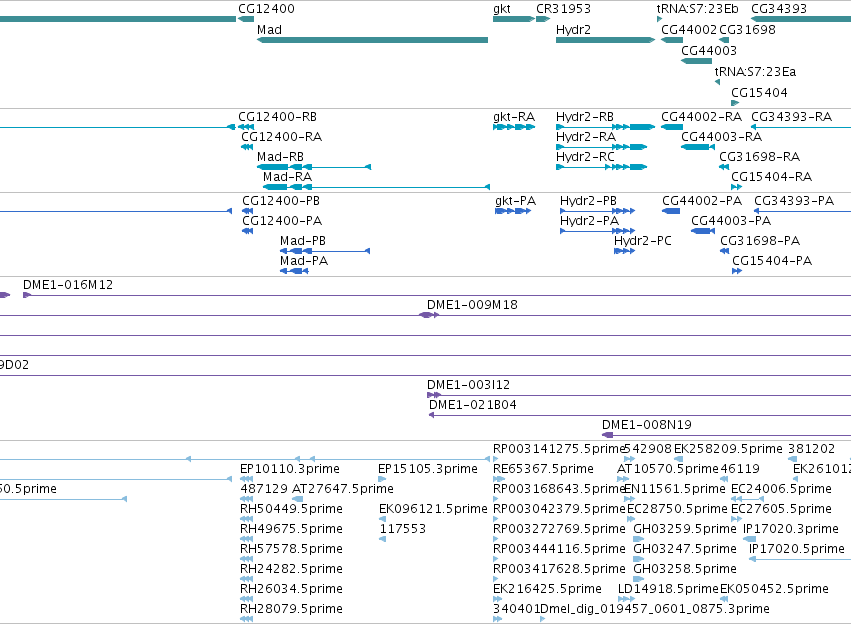This screenshot has width=851, height=624.
Task: Select the CG34393-PA protein label
Action: [x=793, y=201]
